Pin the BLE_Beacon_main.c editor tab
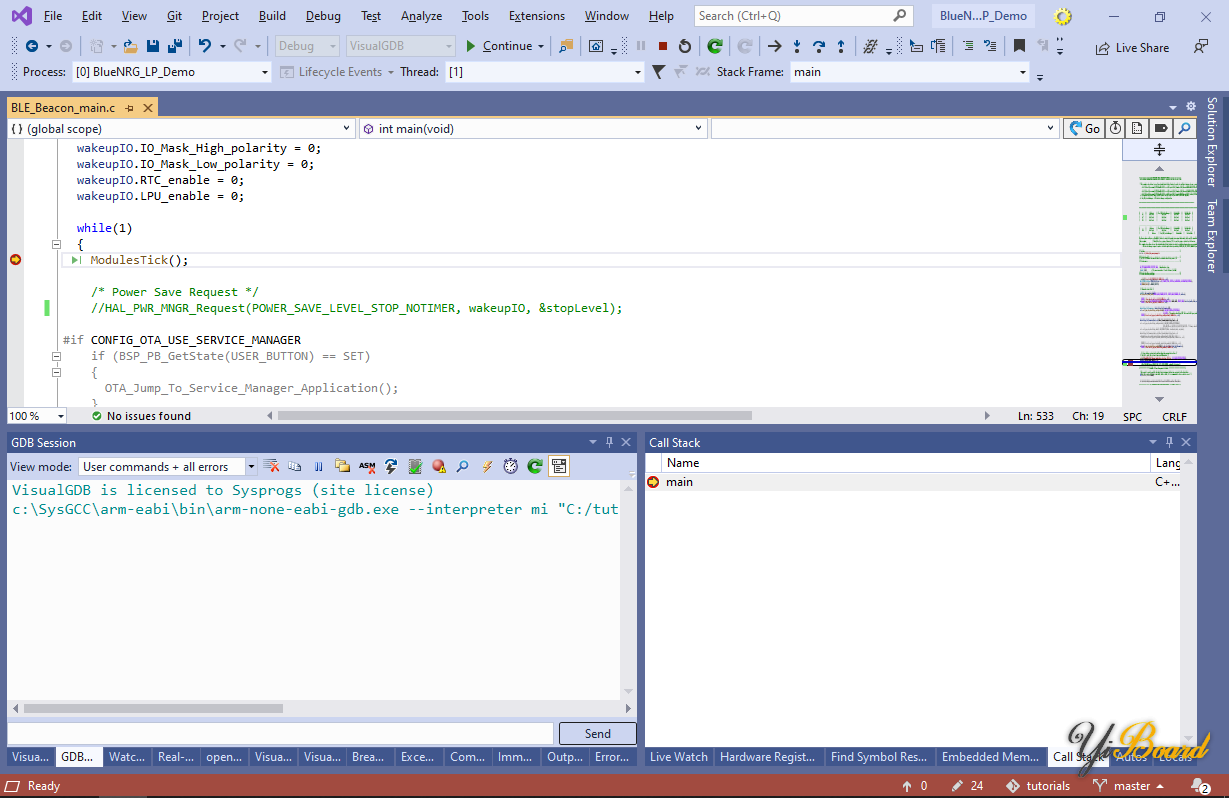 (130, 108)
